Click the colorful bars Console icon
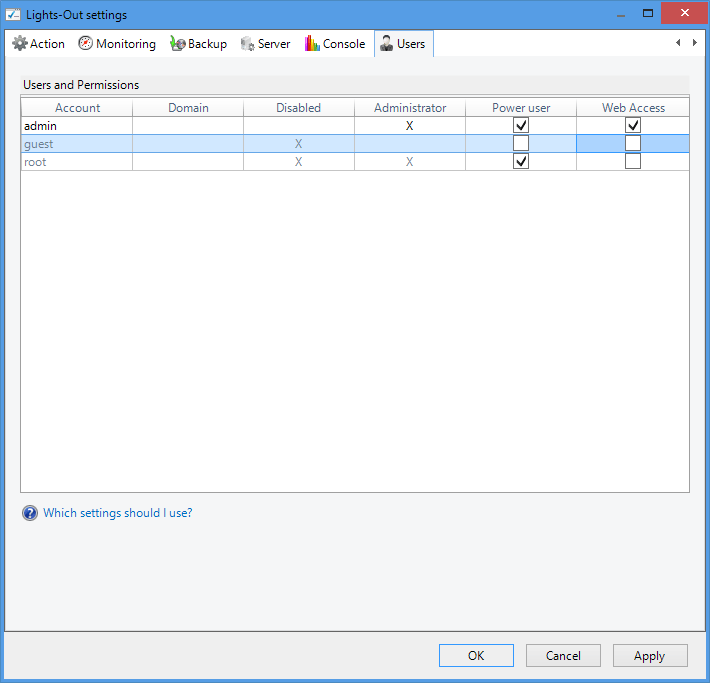 312,43
